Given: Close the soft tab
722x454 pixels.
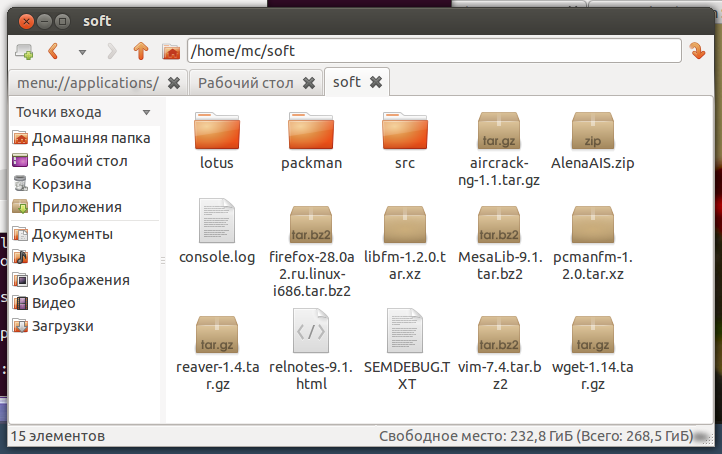Looking at the screenshot, I should click(x=376, y=82).
